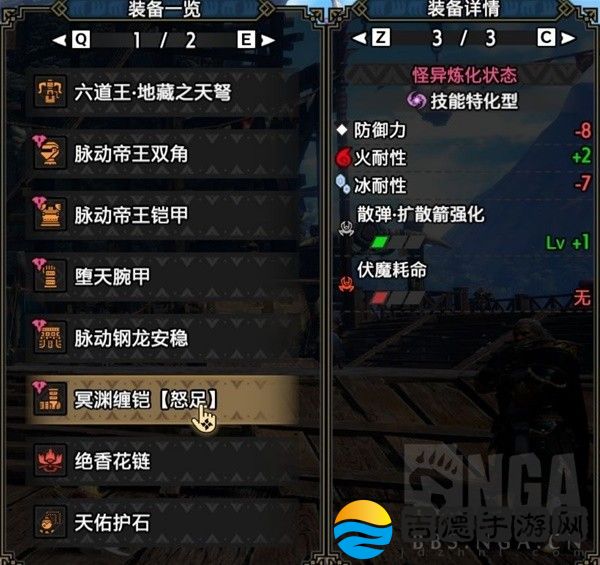Click the arm guard icon beside 堕天腕甲
600x565 pixels.
pyautogui.click(x=50, y=276)
